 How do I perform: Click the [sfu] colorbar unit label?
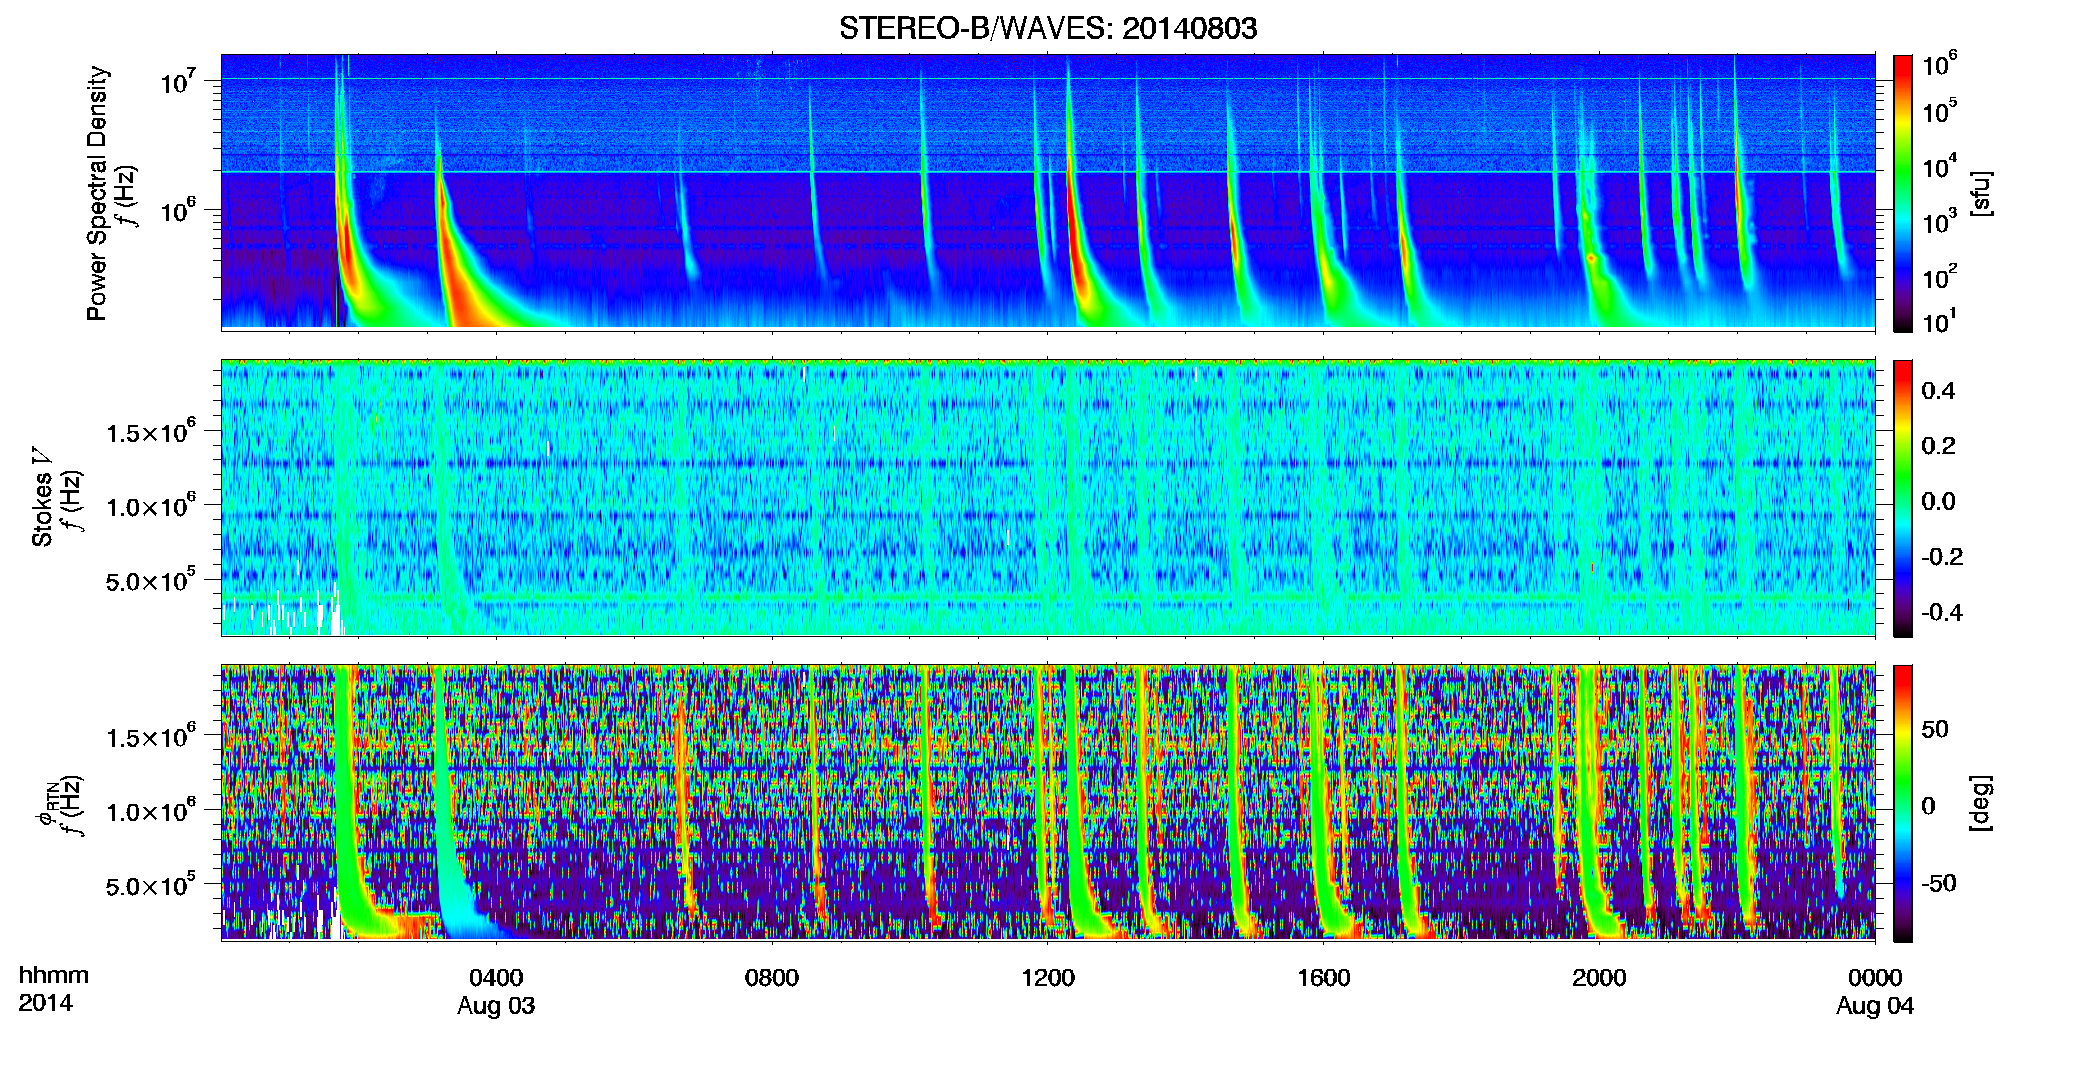tap(1981, 193)
